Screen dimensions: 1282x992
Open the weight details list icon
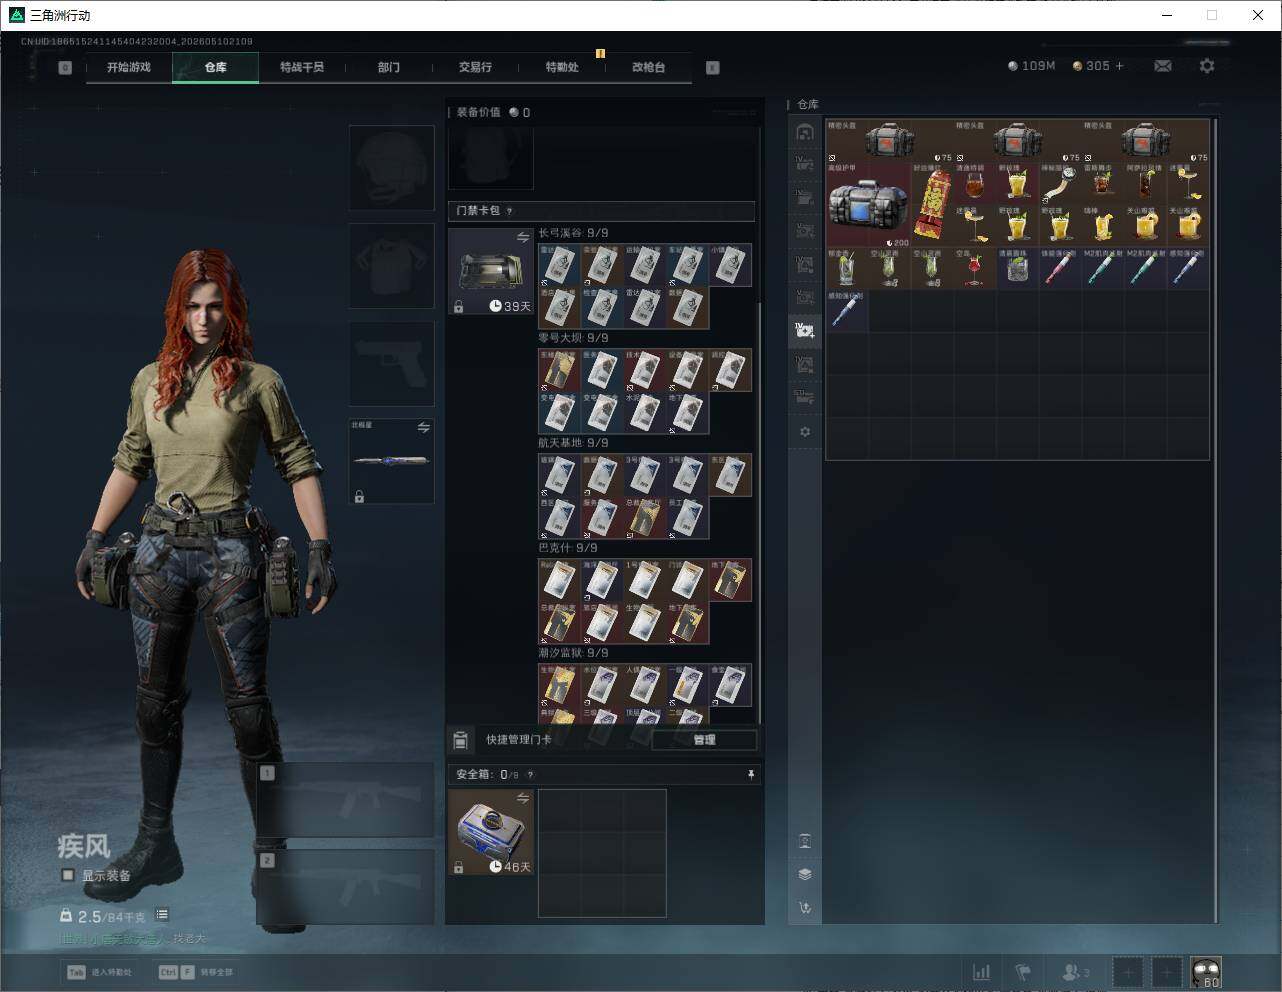tap(162, 915)
